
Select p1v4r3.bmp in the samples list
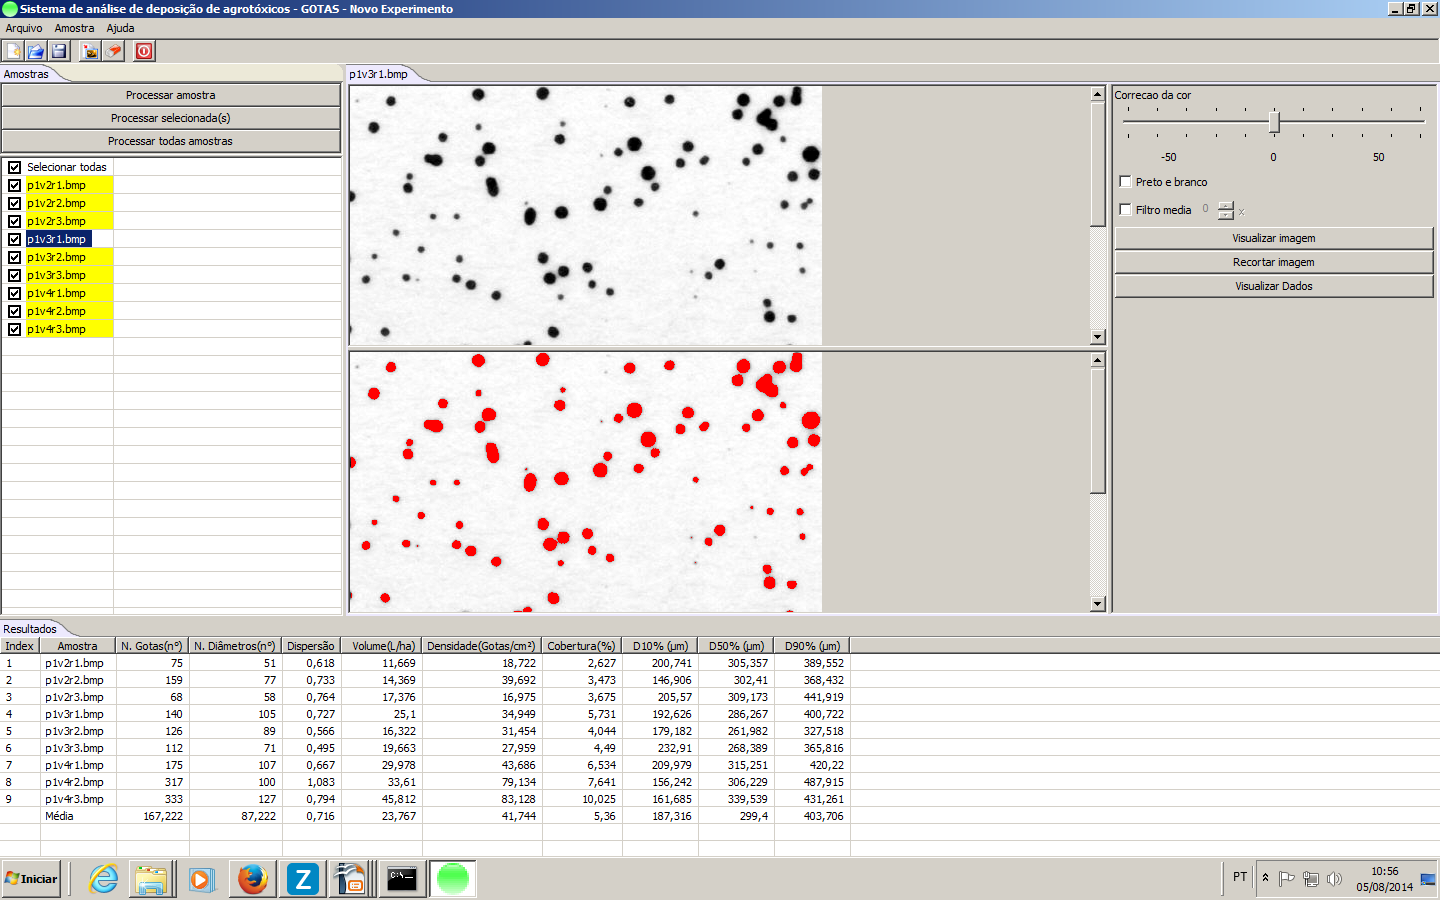click(56, 329)
